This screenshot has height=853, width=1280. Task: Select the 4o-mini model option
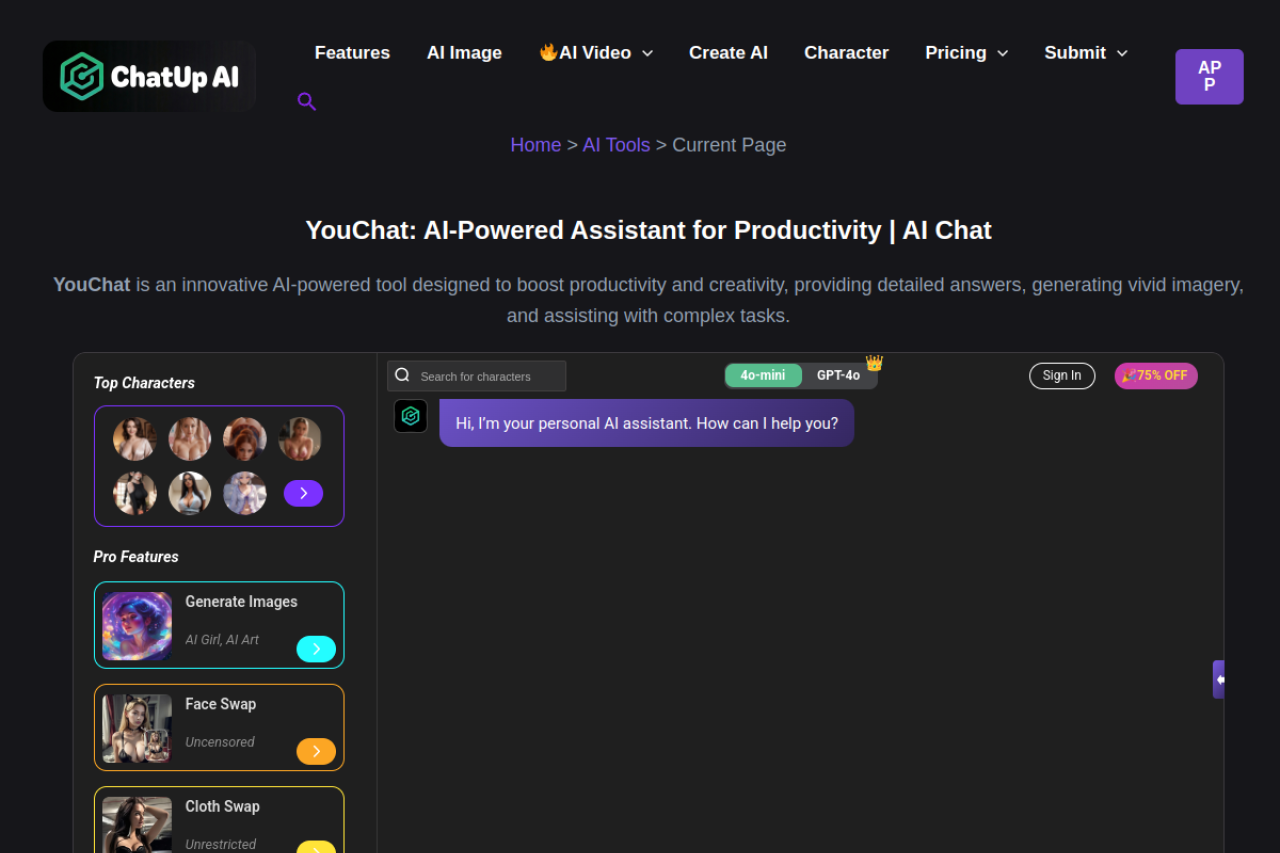763,375
